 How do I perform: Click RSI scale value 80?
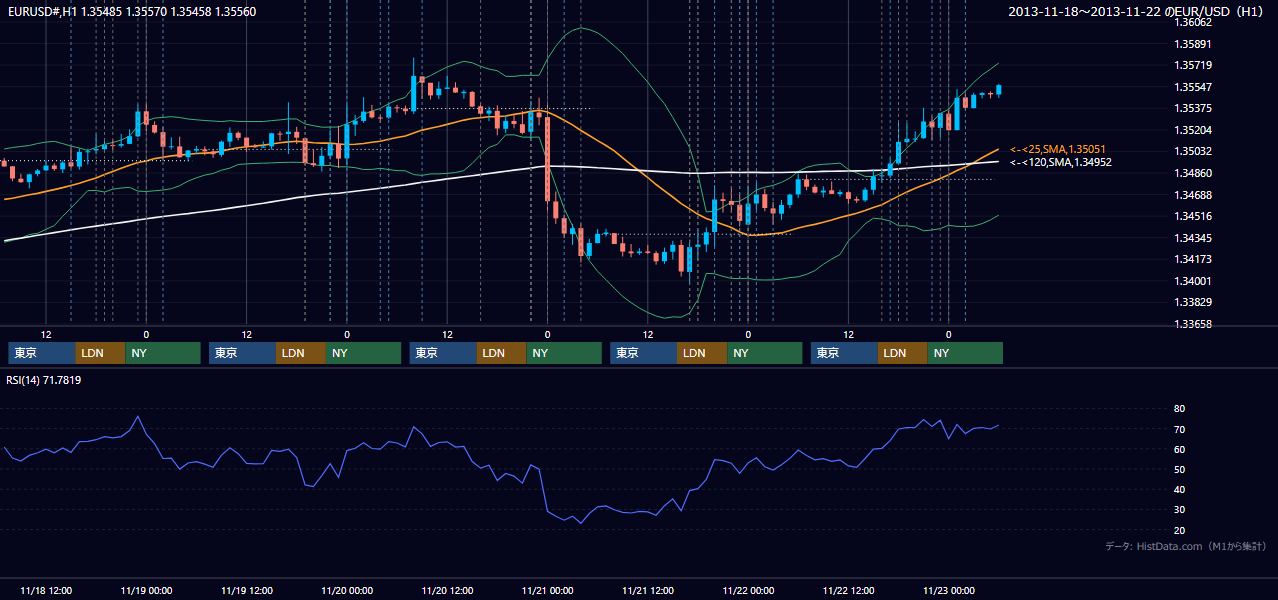click(x=1179, y=409)
